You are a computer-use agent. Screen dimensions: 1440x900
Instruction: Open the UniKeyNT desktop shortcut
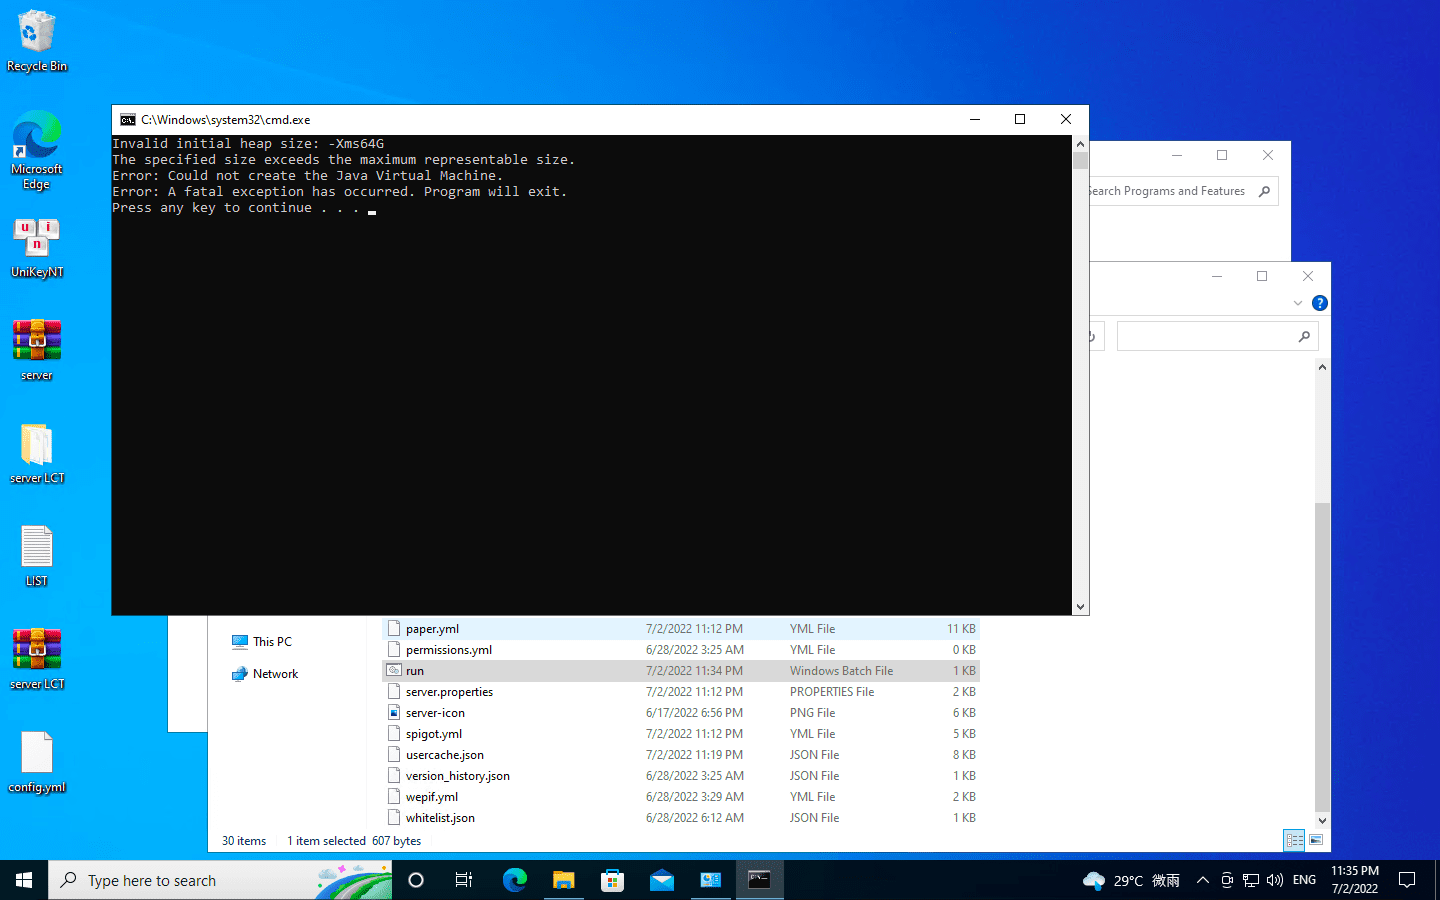coord(37,247)
